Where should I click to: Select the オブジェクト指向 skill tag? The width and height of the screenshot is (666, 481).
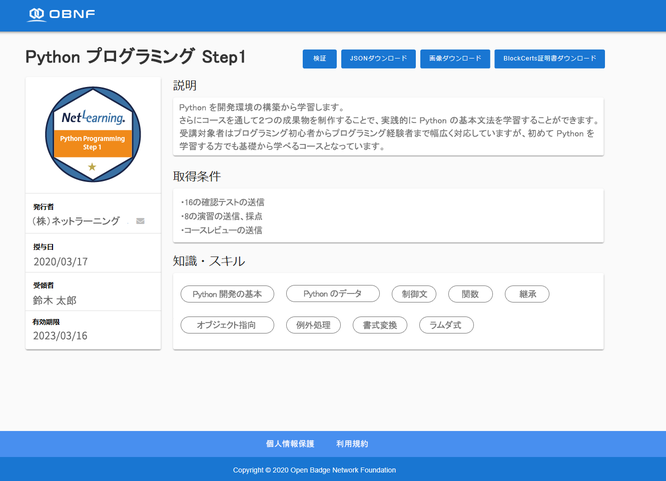(x=227, y=325)
